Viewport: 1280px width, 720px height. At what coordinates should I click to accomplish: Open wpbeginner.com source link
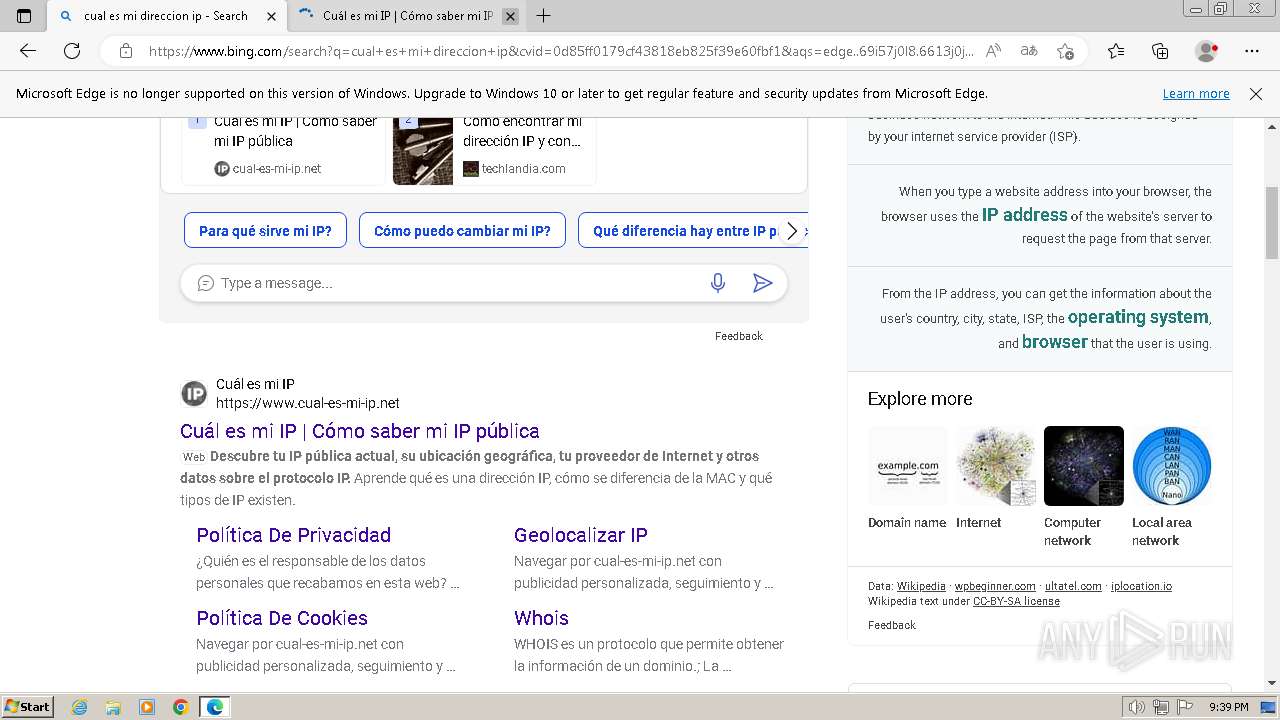click(995, 586)
